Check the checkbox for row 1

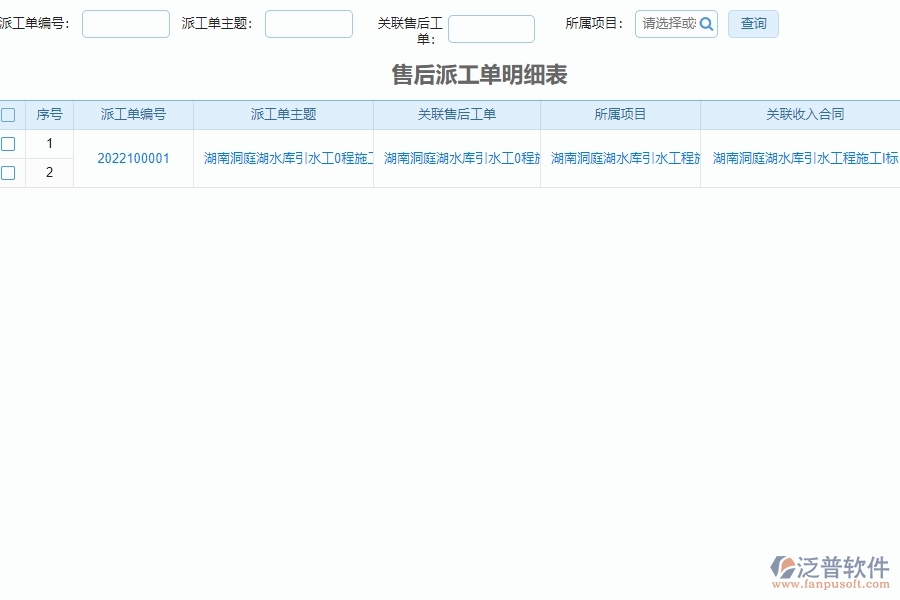pyautogui.click(x=9, y=143)
